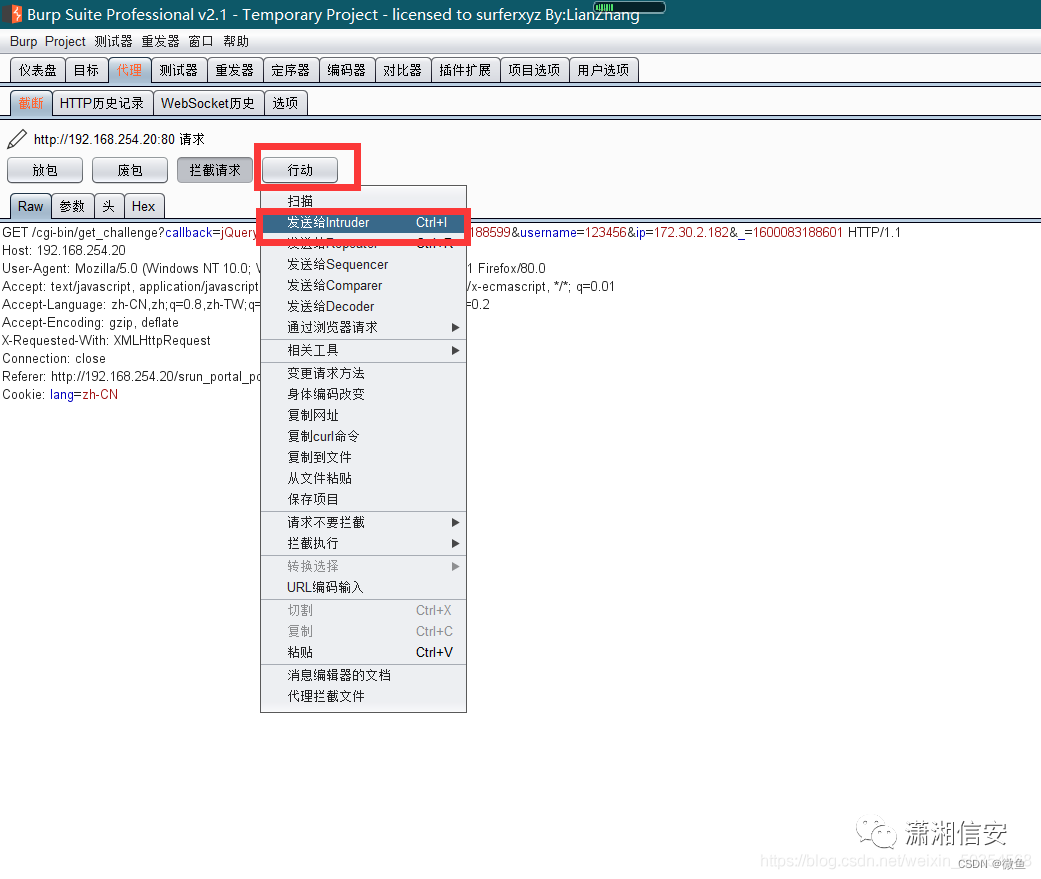The width and height of the screenshot is (1041, 879).
Task: Switch to the 参数 tab
Action: (72, 206)
